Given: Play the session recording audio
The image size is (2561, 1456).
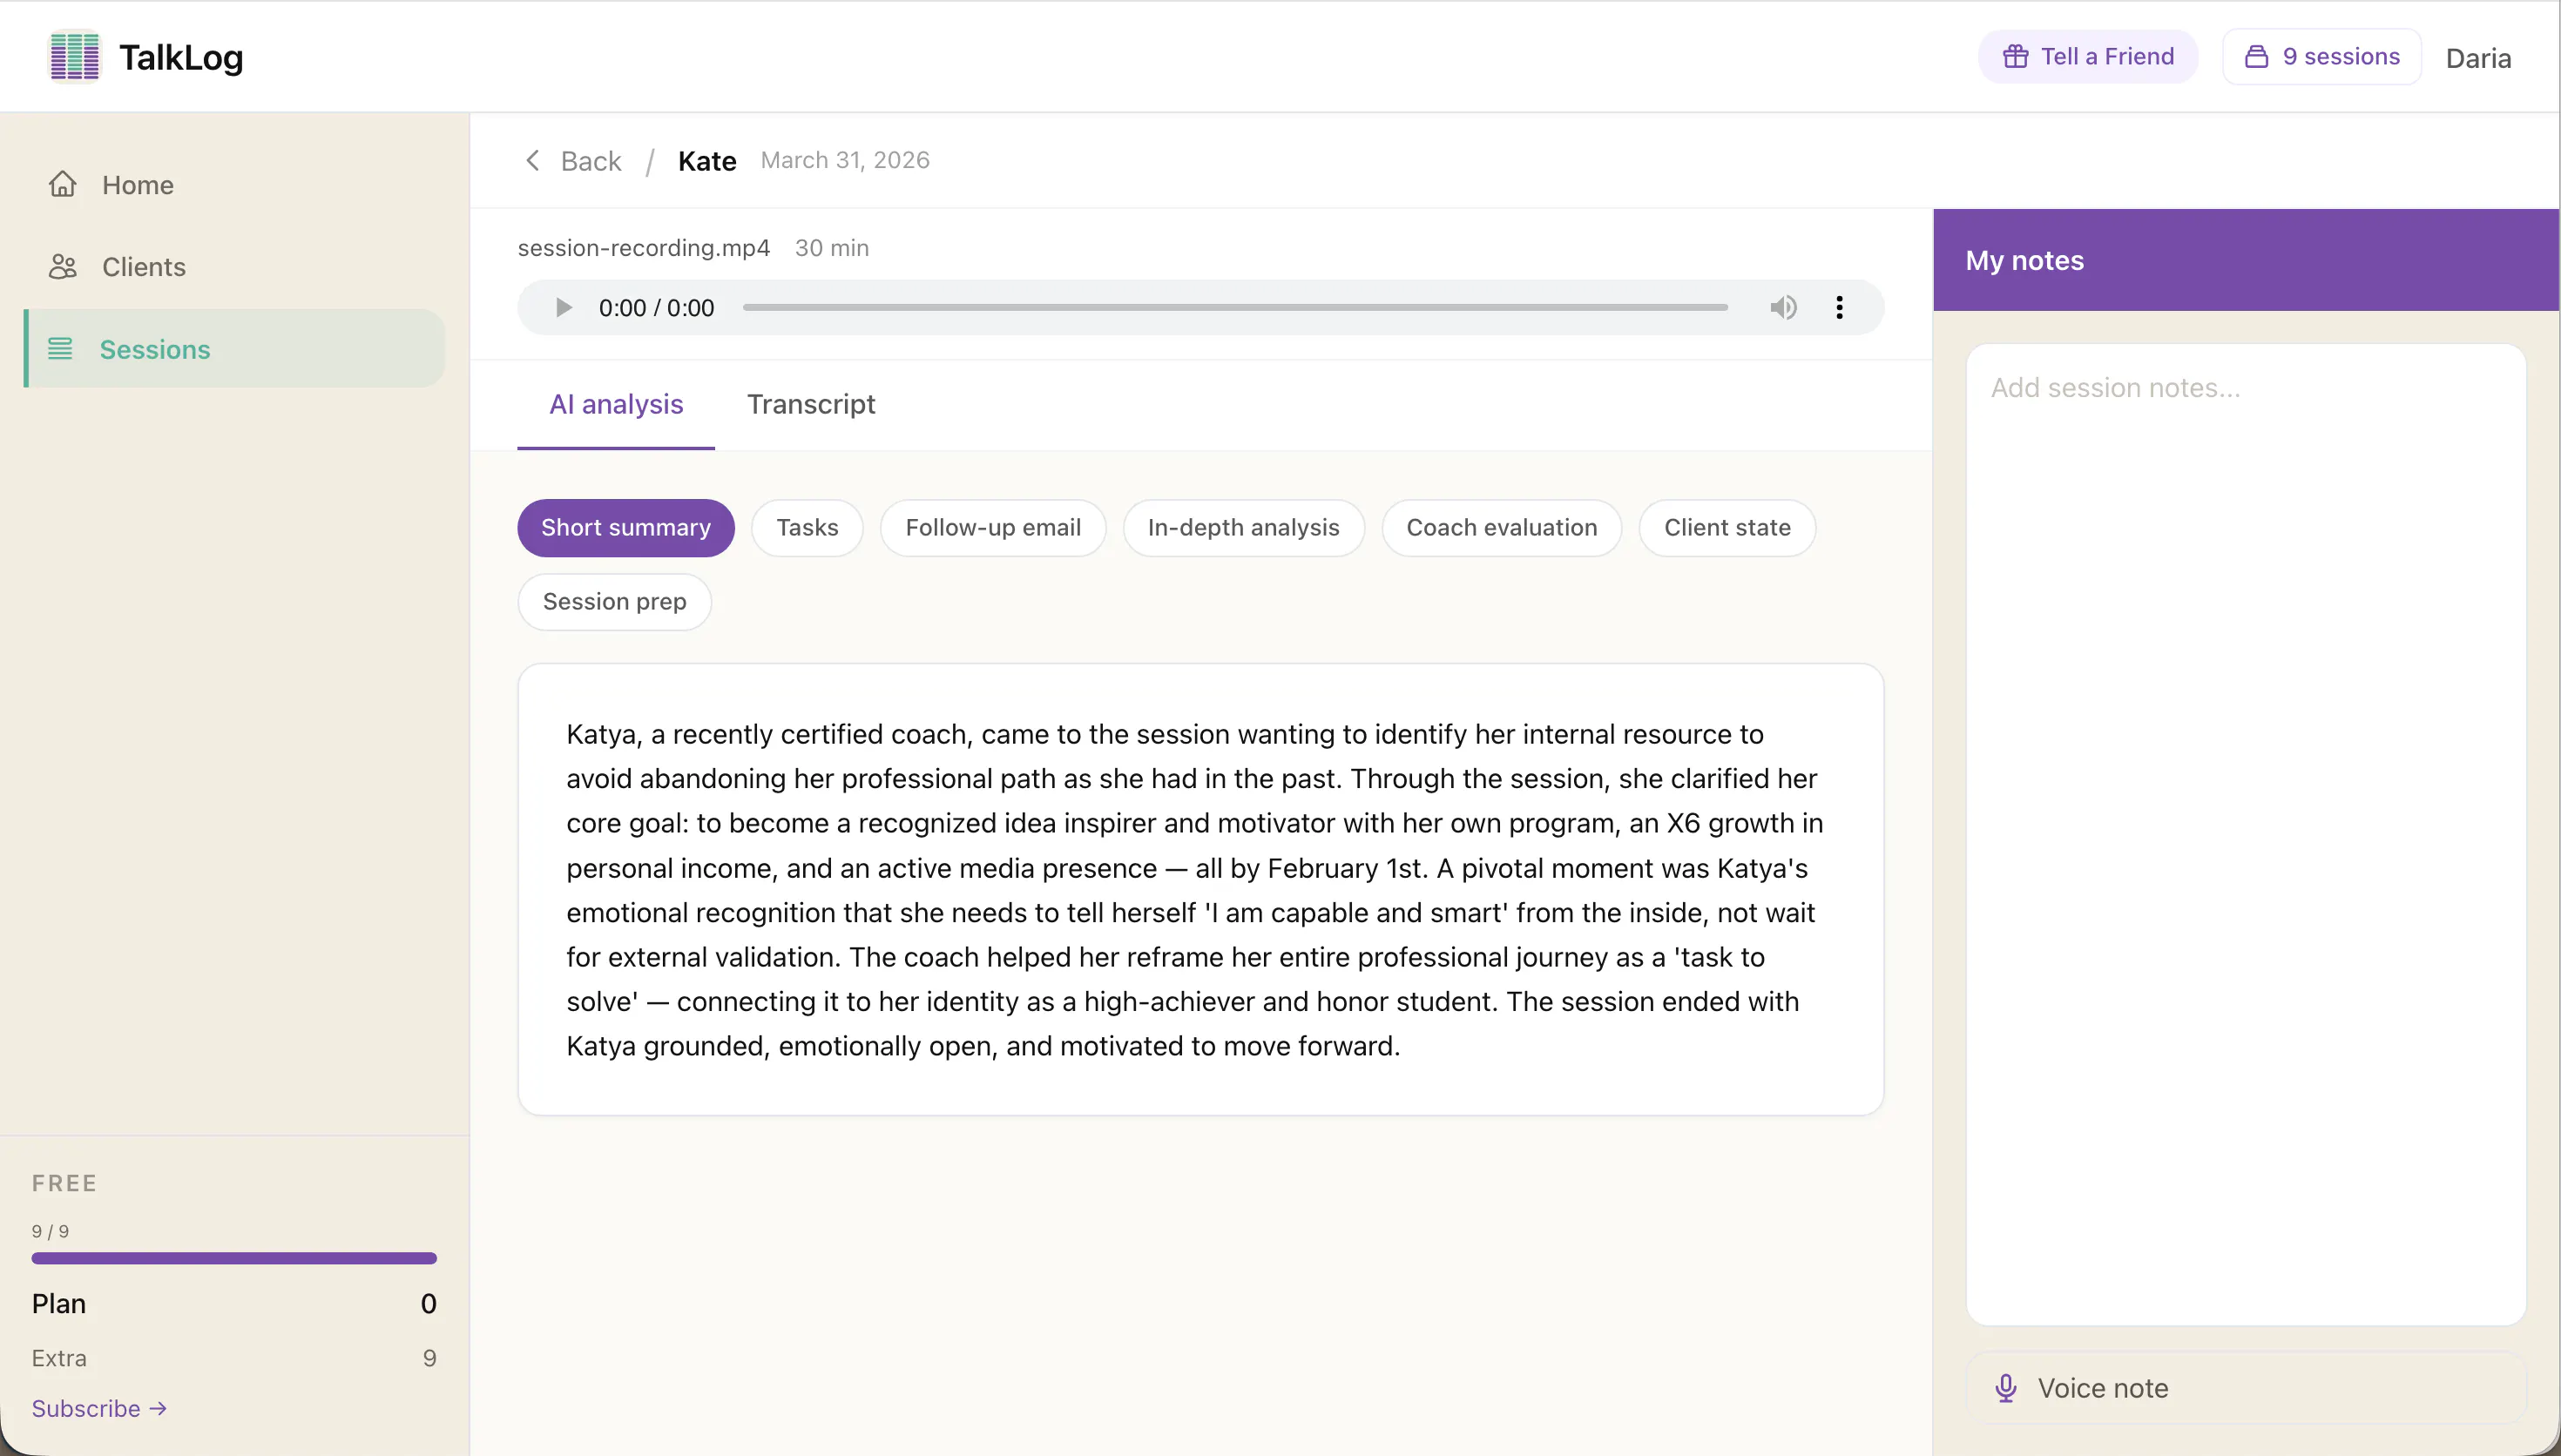Looking at the screenshot, I should pos(564,308).
